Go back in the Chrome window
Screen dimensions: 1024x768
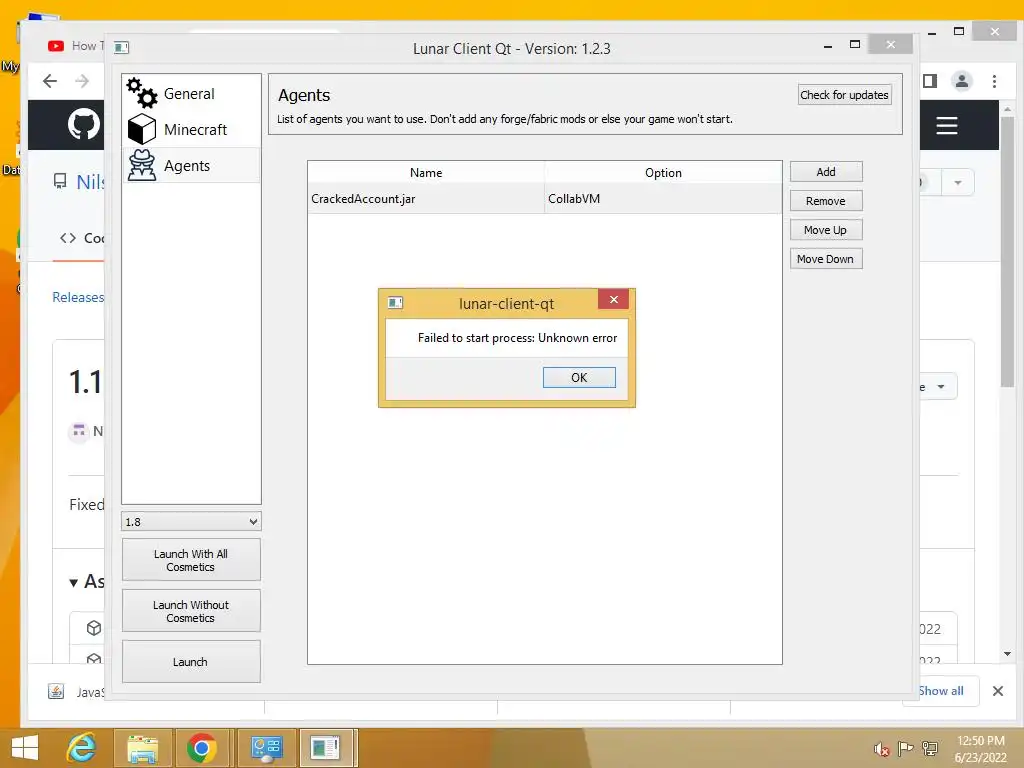[50, 81]
